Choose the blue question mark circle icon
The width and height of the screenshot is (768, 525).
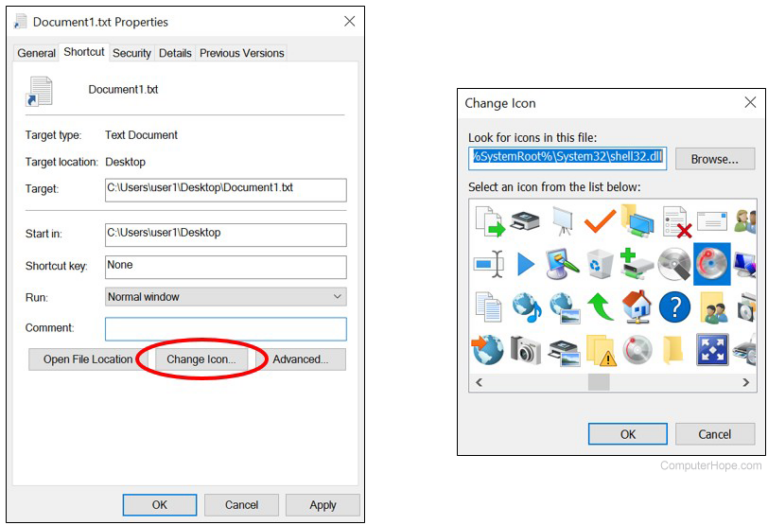674,308
